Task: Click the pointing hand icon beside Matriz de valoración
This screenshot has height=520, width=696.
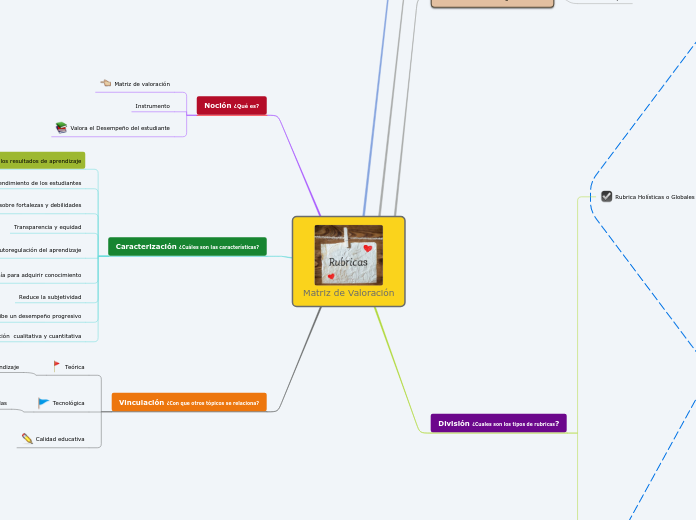Action: tap(106, 83)
